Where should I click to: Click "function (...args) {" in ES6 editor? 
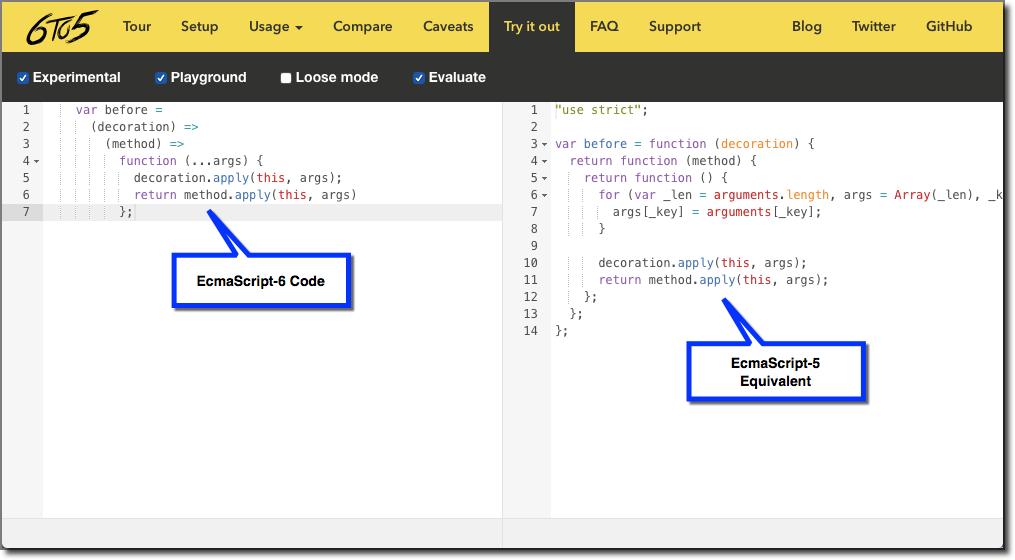coord(191,161)
